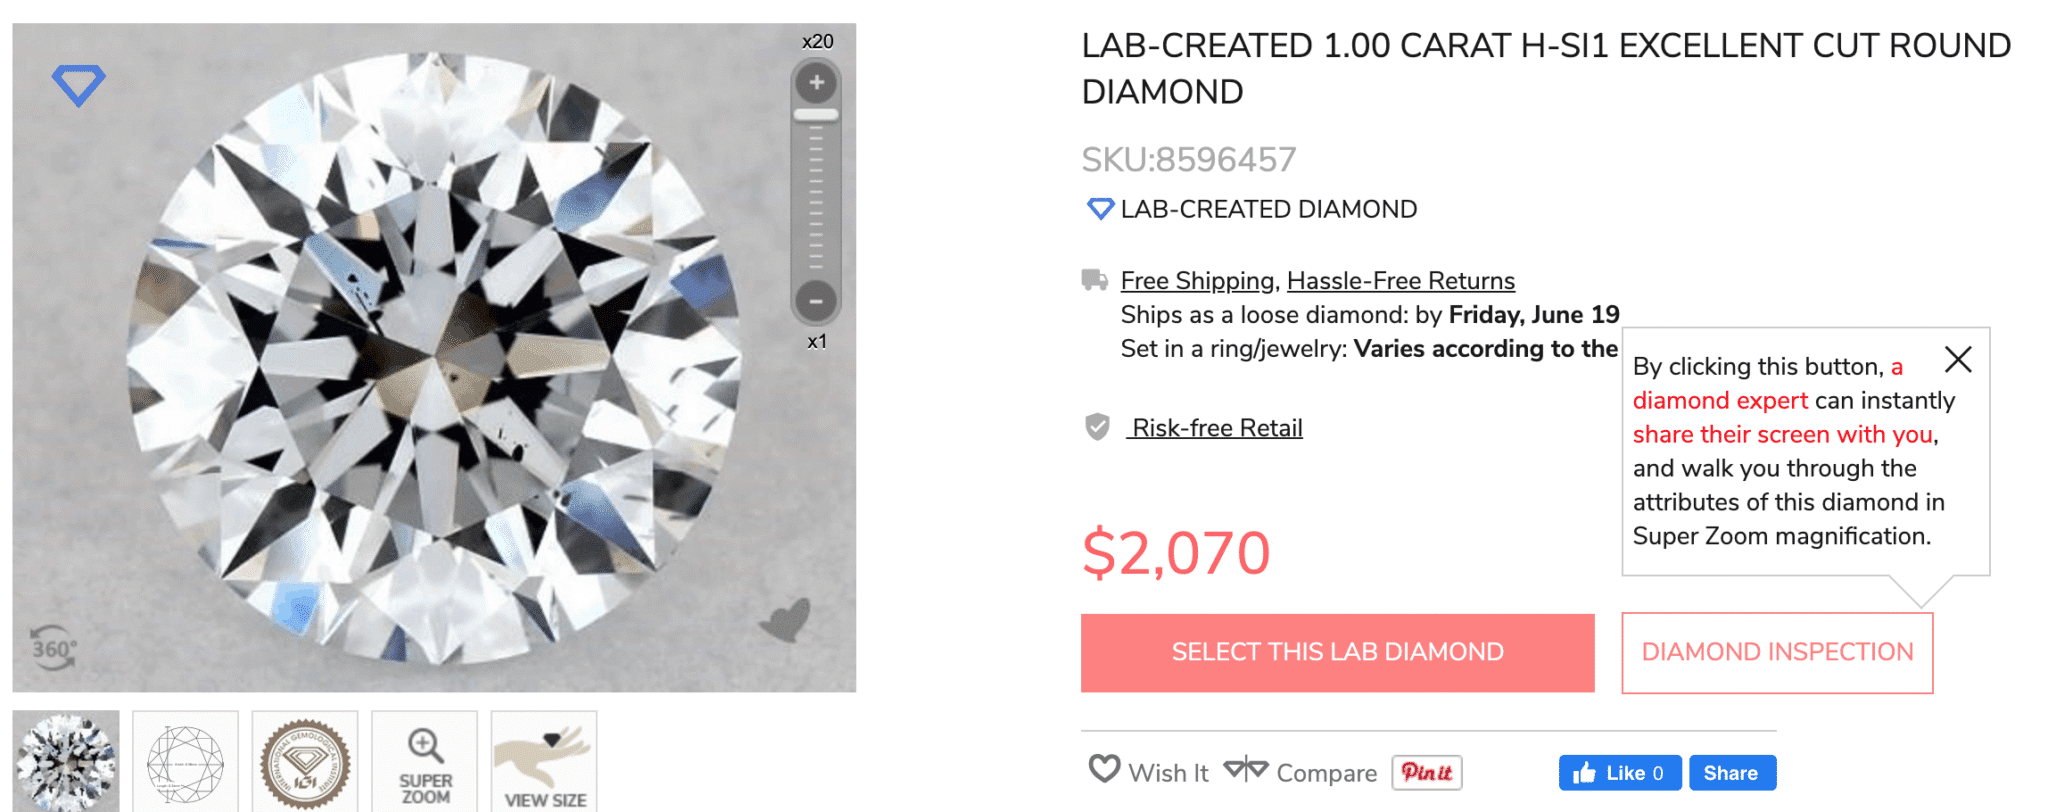This screenshot has width=2048, height=812.
Task: Open the IGI gemological certificate thumbnail
Action: [304, 760]
